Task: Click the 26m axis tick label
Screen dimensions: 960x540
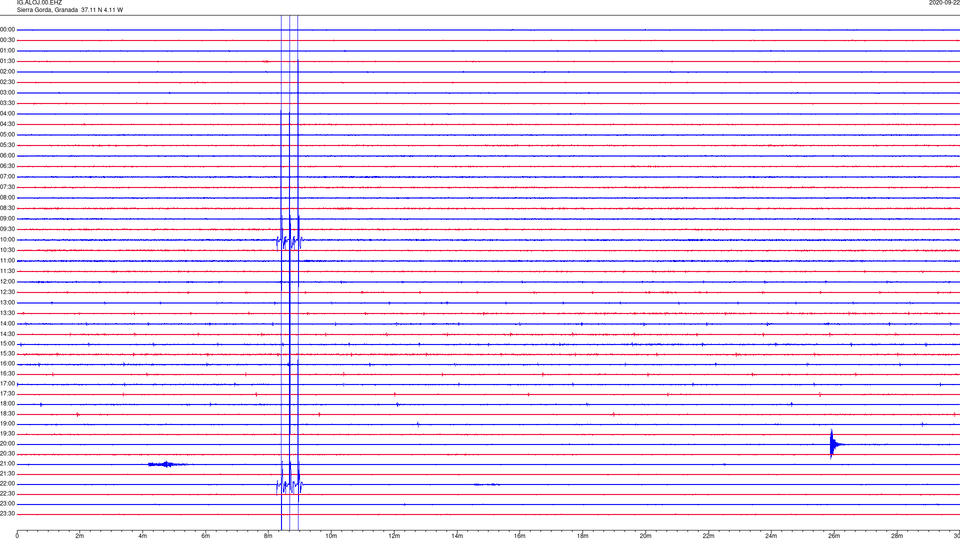Action: pos(834,536)
